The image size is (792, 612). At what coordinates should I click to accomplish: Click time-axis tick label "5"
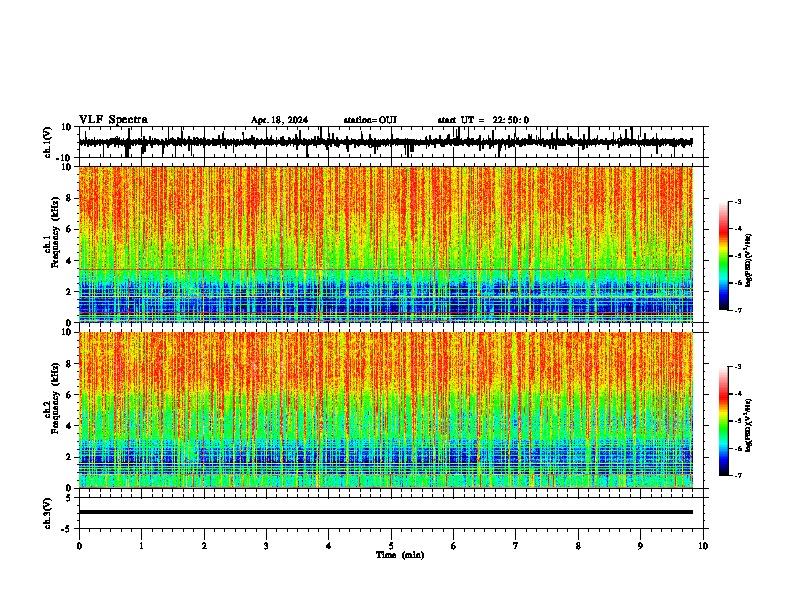pos(391,546)
